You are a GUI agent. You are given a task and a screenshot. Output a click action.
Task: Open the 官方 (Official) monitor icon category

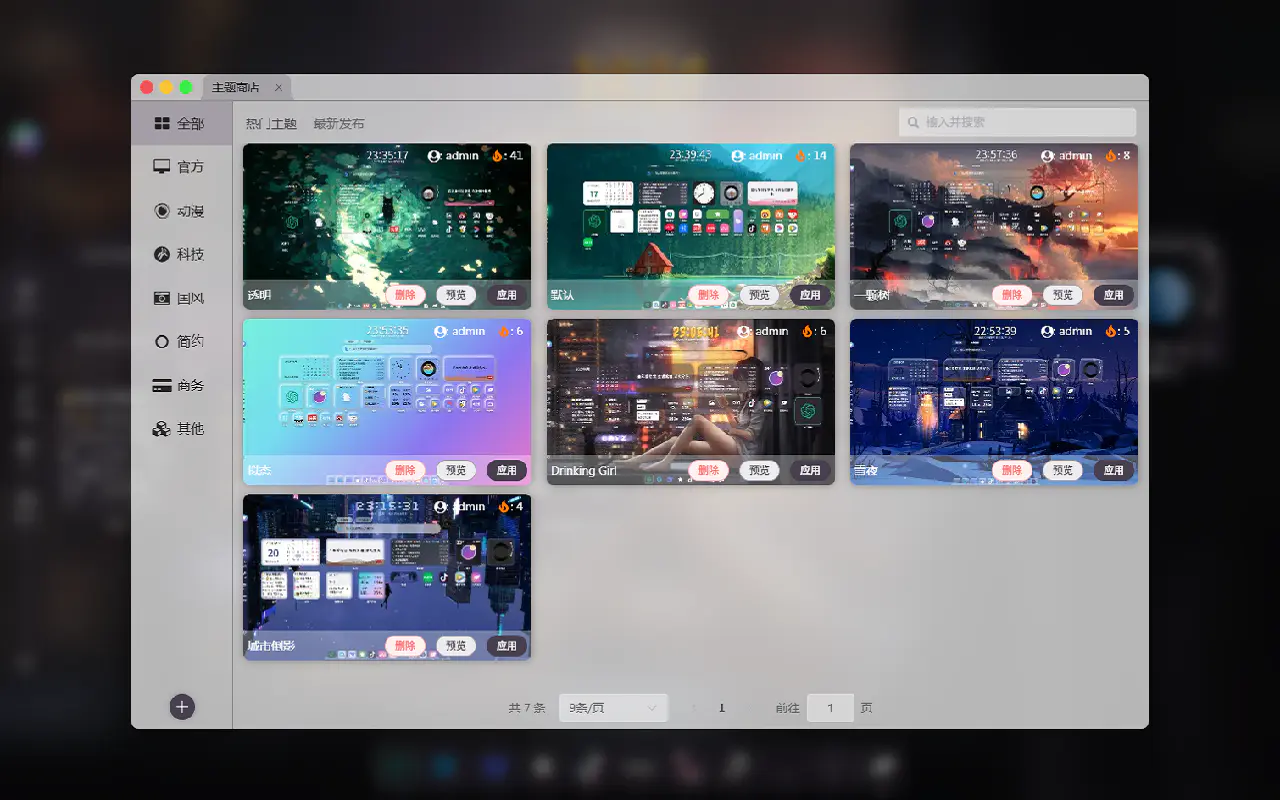click(x=161, y=167)
